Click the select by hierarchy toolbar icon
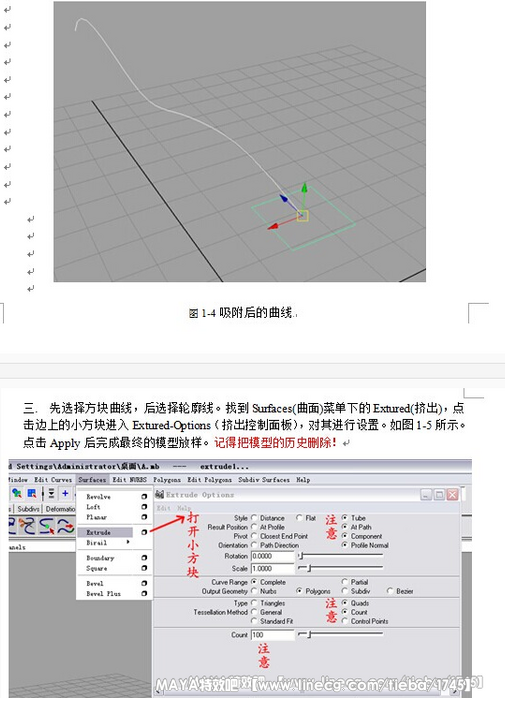Screen dimensions: 505x702 click(x=17, y=493)
